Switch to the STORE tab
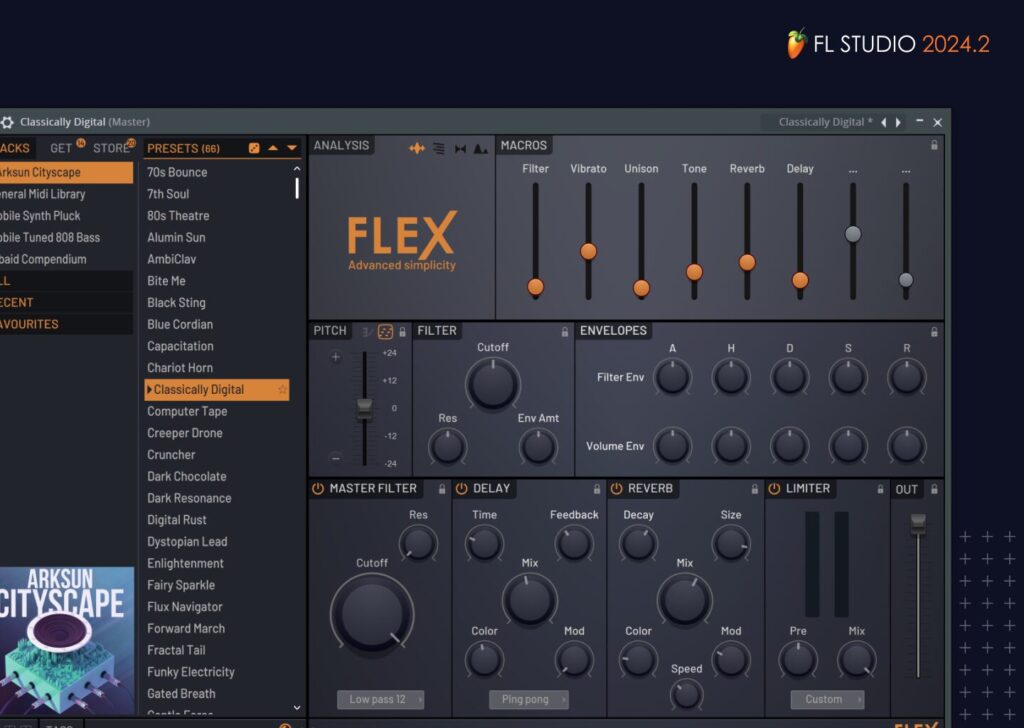Image resolution: width=1024 pixels, height=728 pixels. (111, 148)
